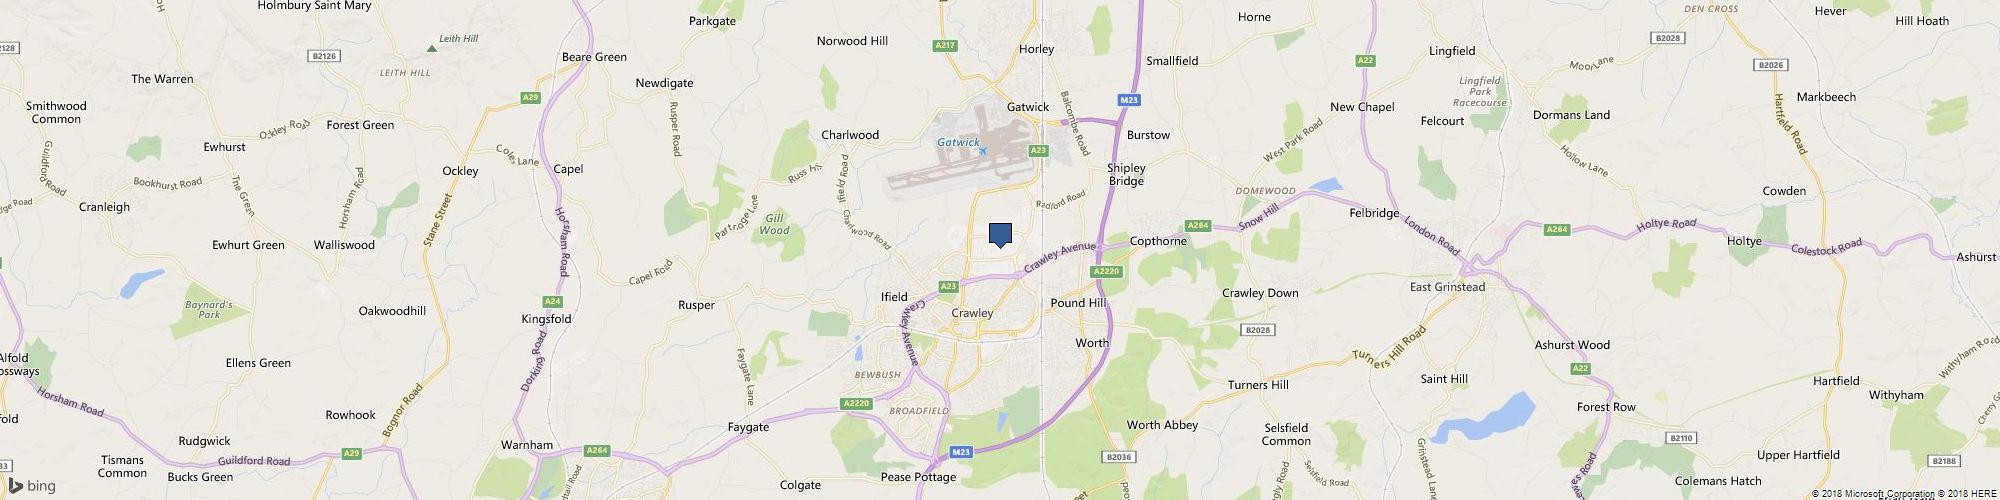The image size is (2000, 500).
Task: Select the Pease Pottage label
Action: (x=919, y=477)
